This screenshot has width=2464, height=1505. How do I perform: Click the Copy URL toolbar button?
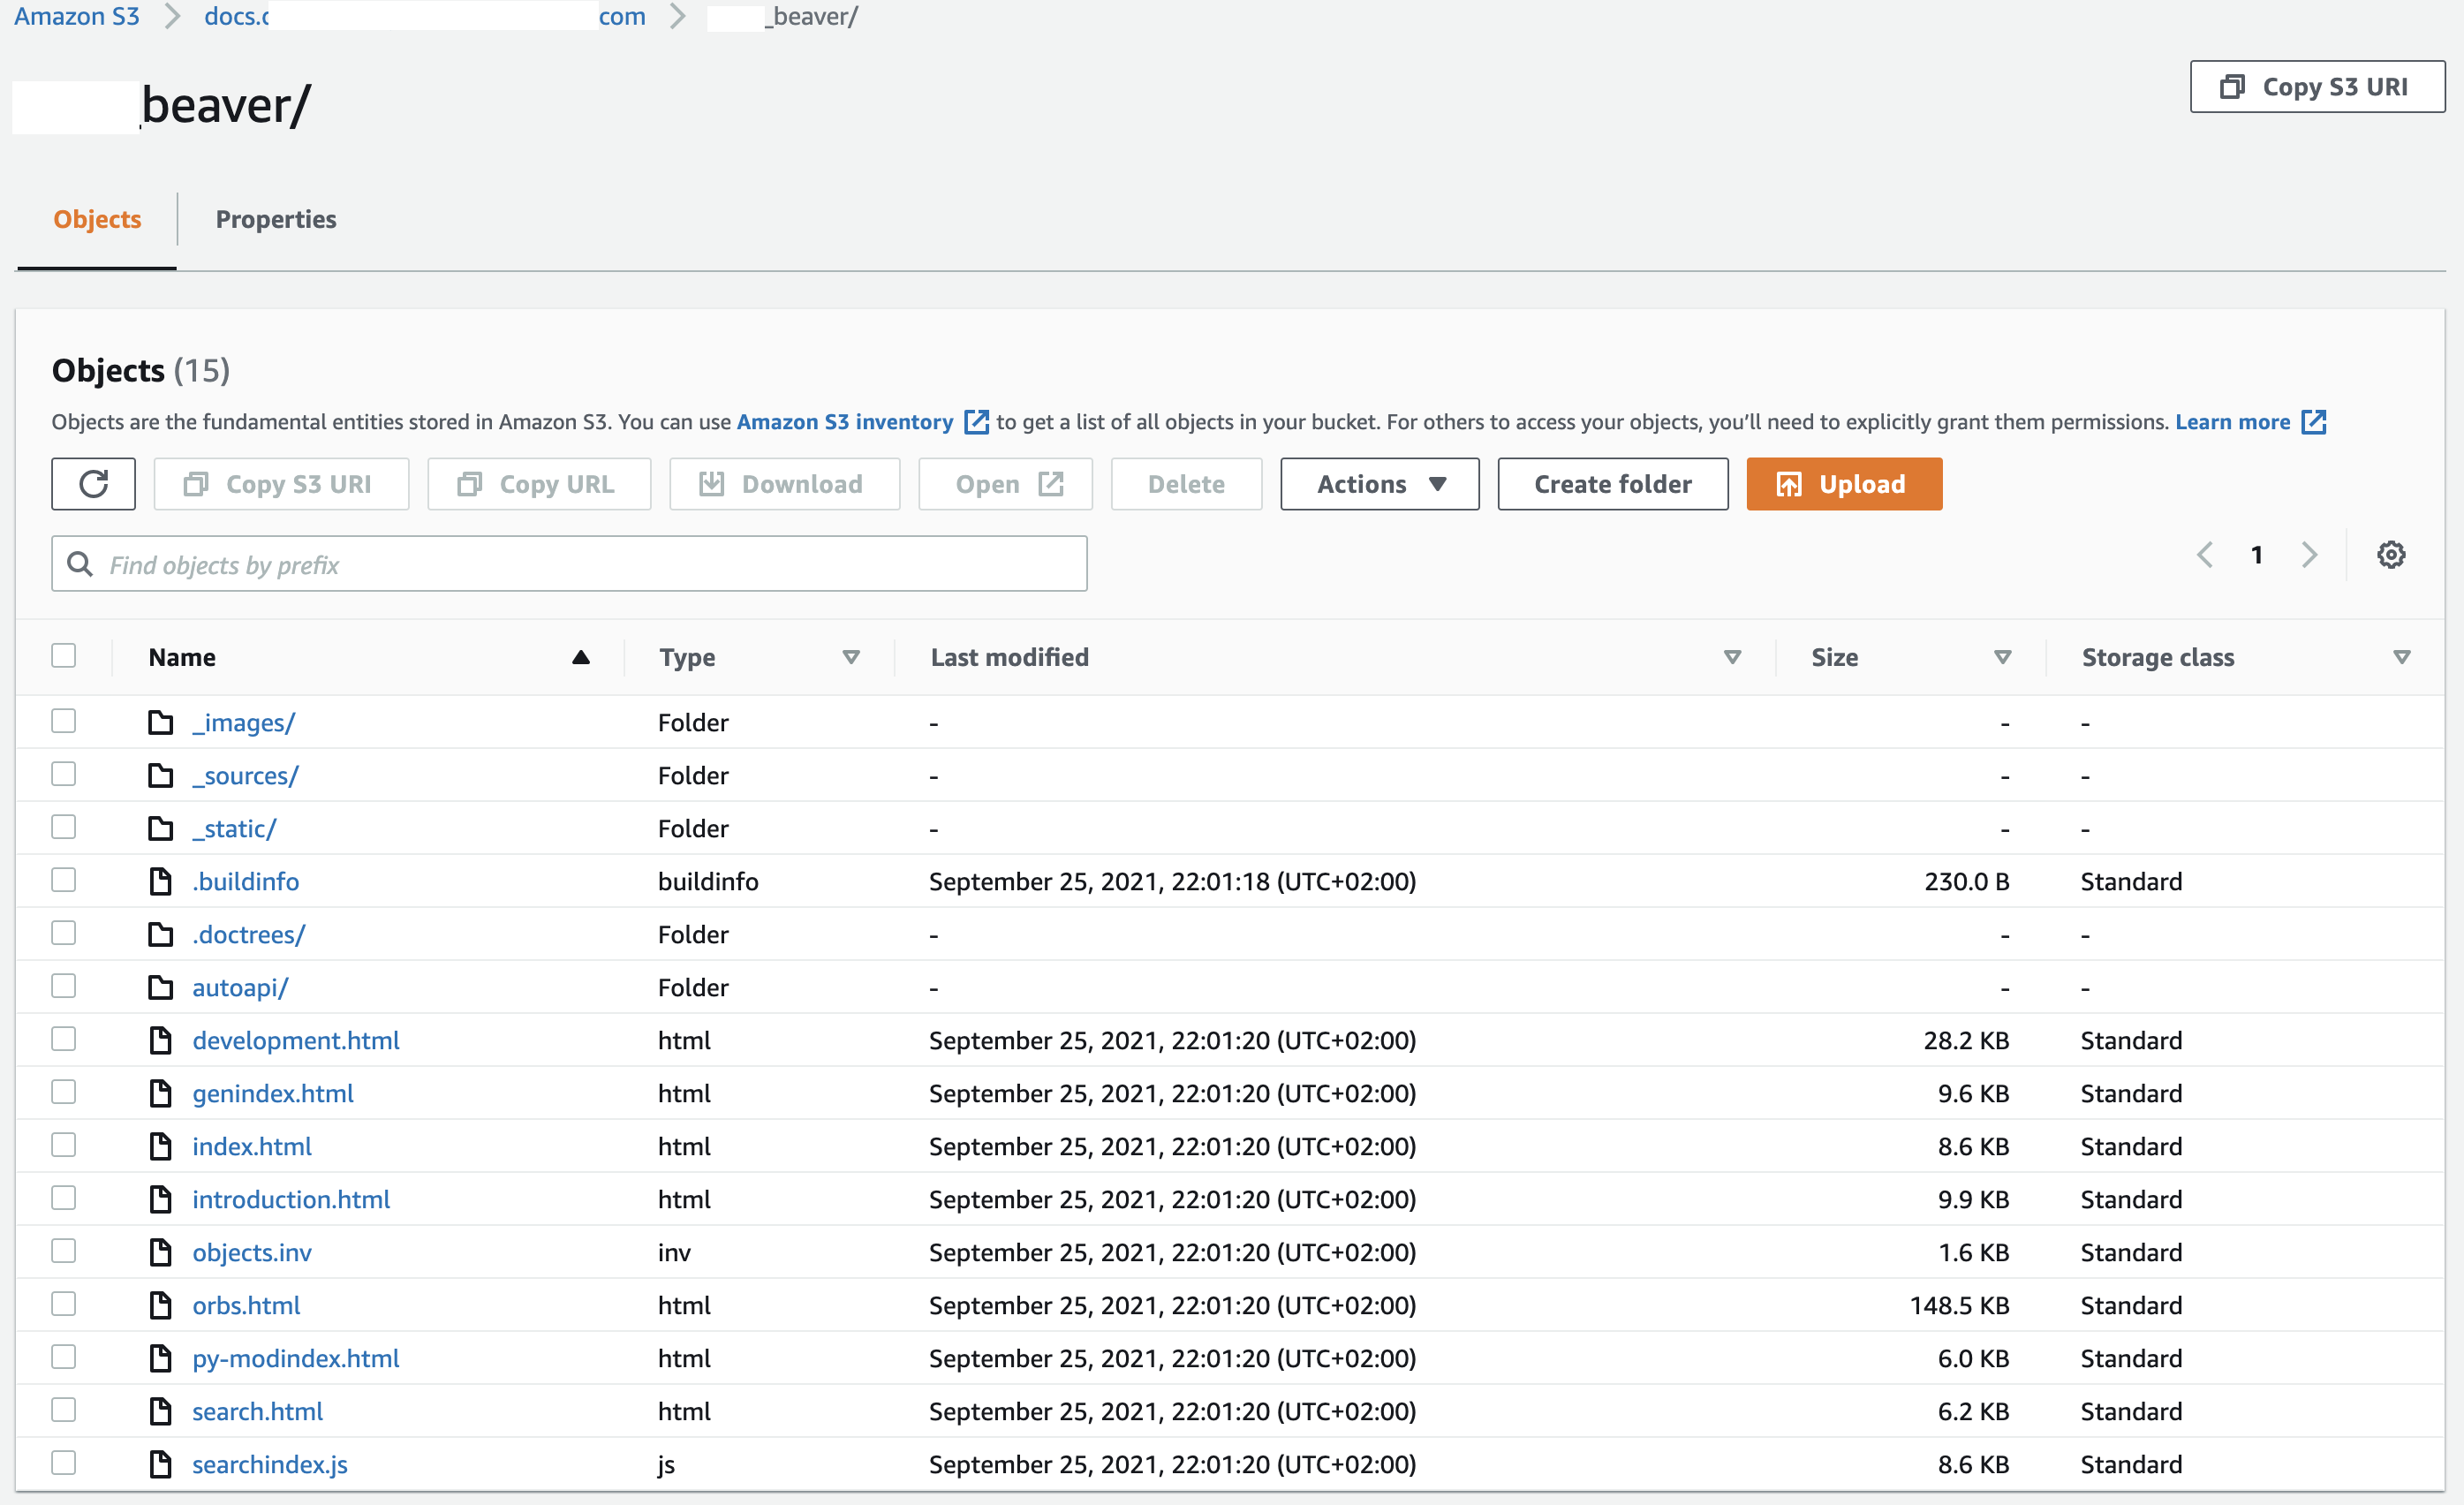click(539, 484)
